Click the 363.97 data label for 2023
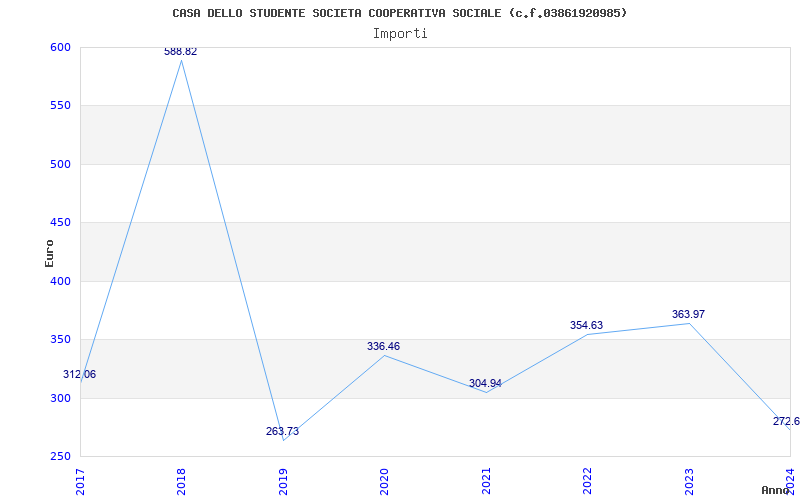800x500 pixels. 688,314
